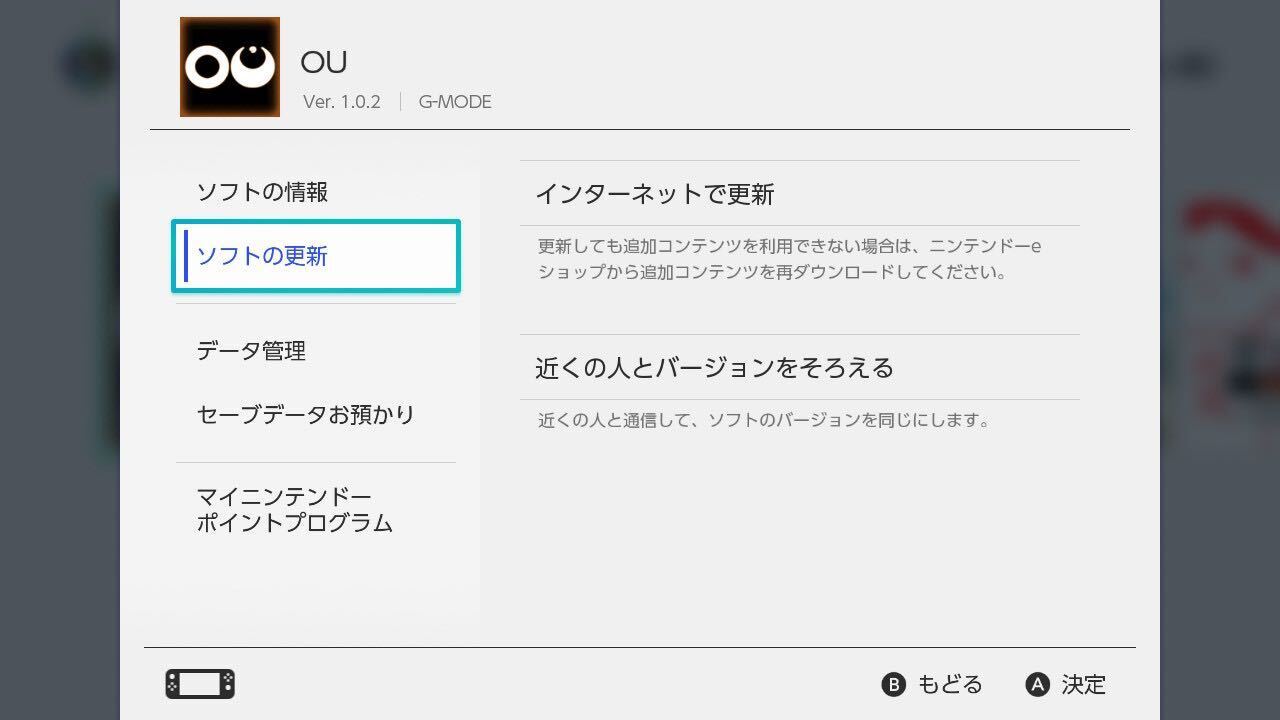Open the ソフトの情報 menu item

click(x=262, y=192)
